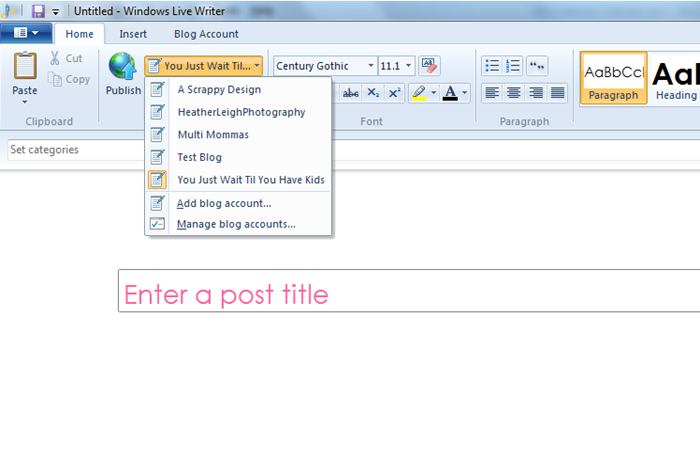Click the Set categories field
Screen dimensions: 700x476
pyautogui.click(x=76, y=150)
